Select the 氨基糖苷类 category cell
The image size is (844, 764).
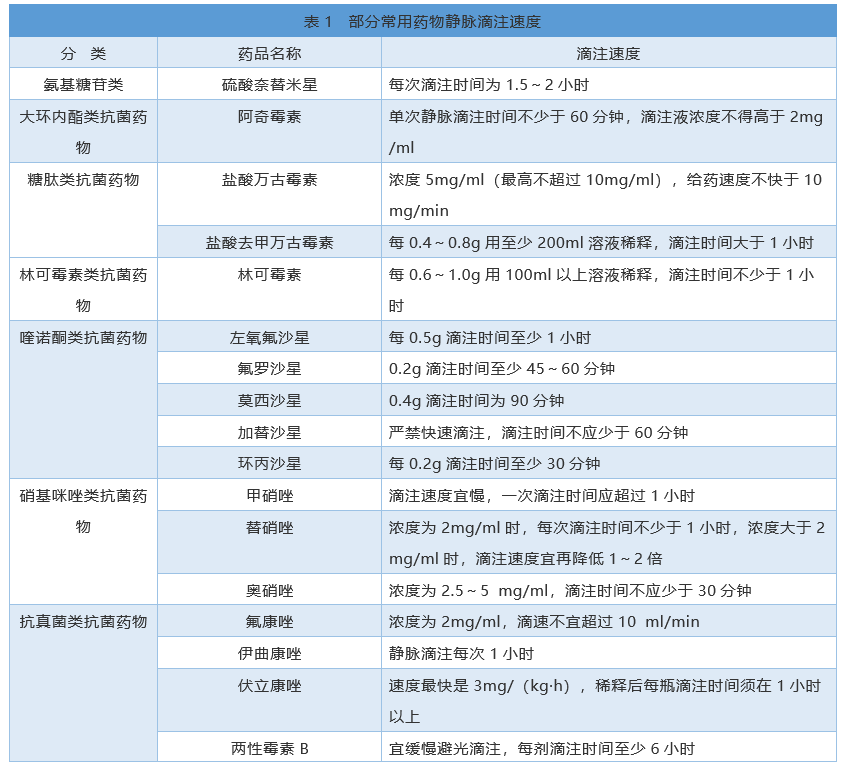coord(83,85)
